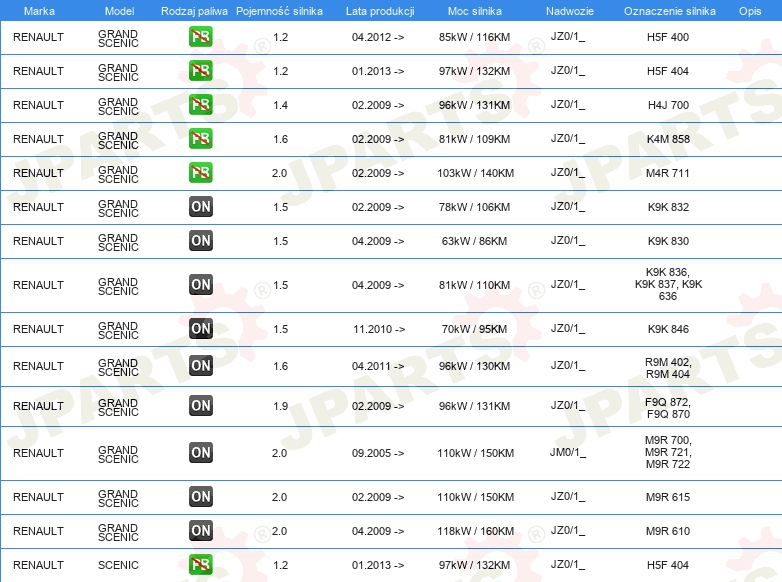
Task: Select engine code K9K 832
Action: (668, 207)
